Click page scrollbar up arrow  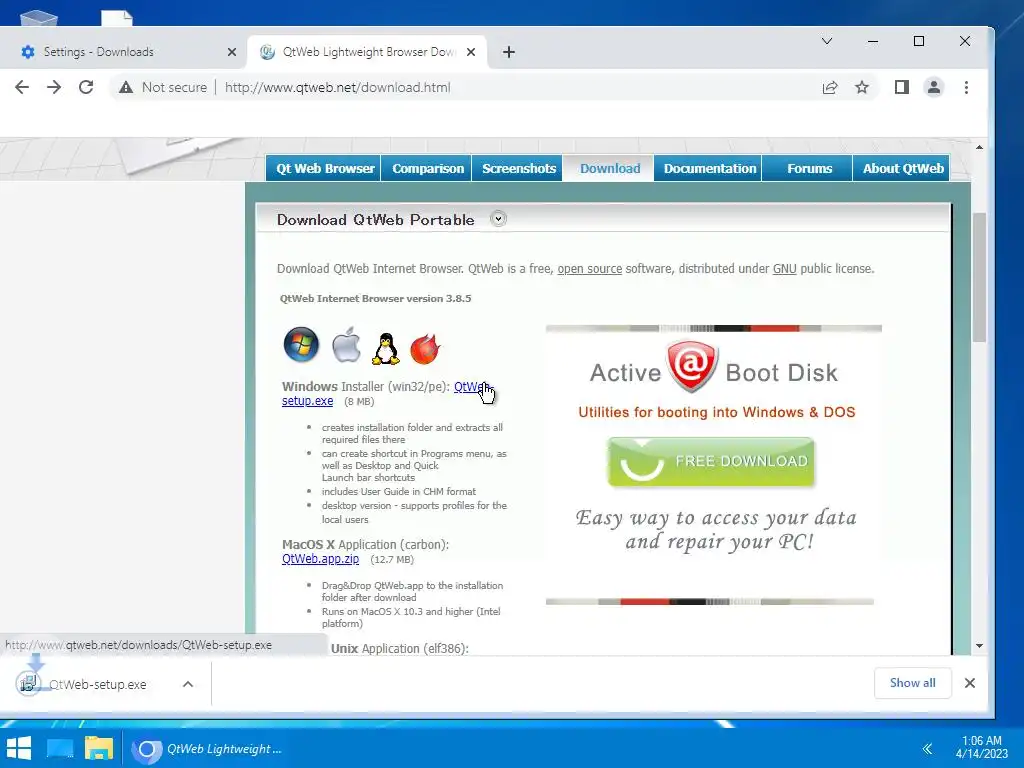pos(979,148)
